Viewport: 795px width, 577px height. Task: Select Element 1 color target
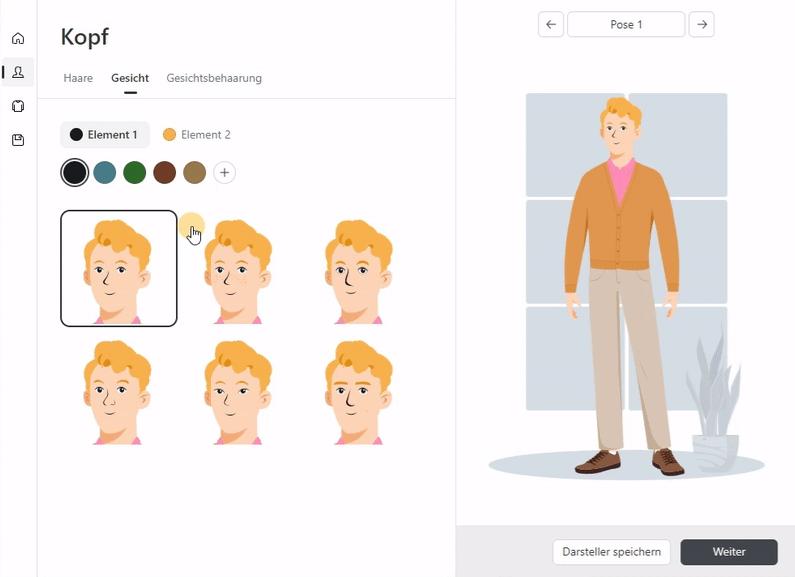pyautogui.click(x=104, y=135)
